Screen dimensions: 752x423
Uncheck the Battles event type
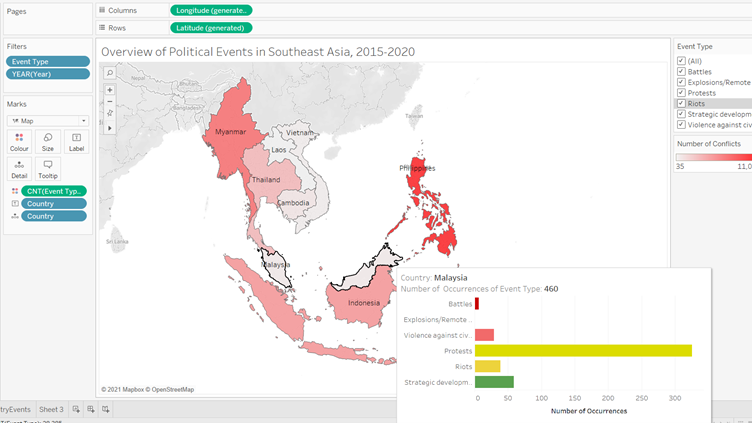(681, 72)
